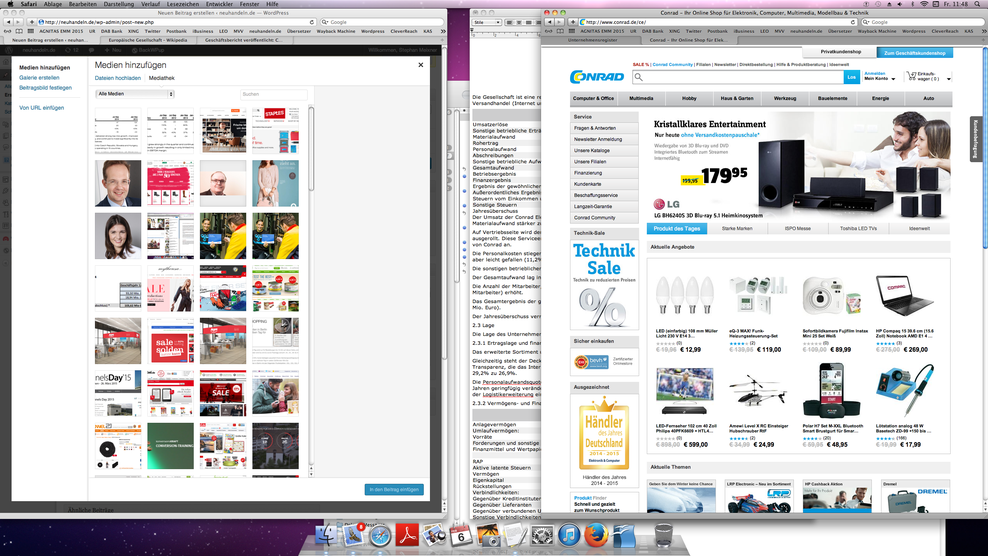Select the Produkt des Tages tab
Image resolution: width=988 pixels, height=556 pixels.
coord(677,228)
